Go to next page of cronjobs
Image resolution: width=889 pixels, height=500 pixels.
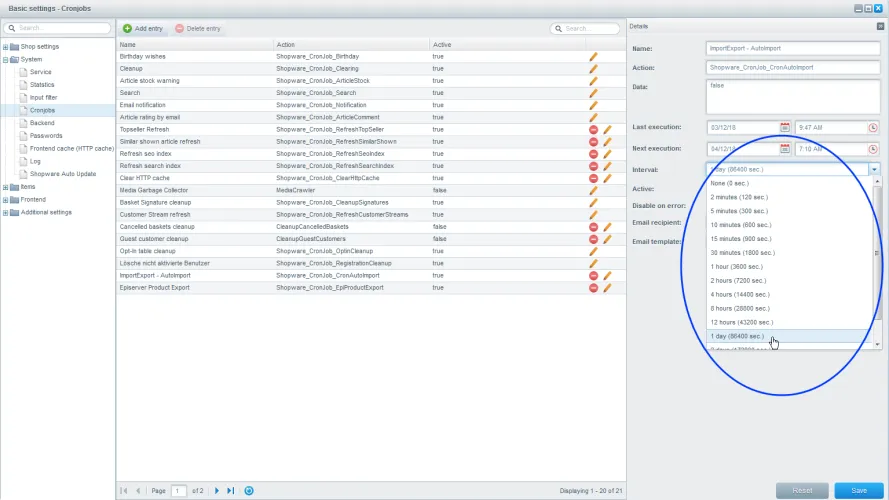point(217,491)
